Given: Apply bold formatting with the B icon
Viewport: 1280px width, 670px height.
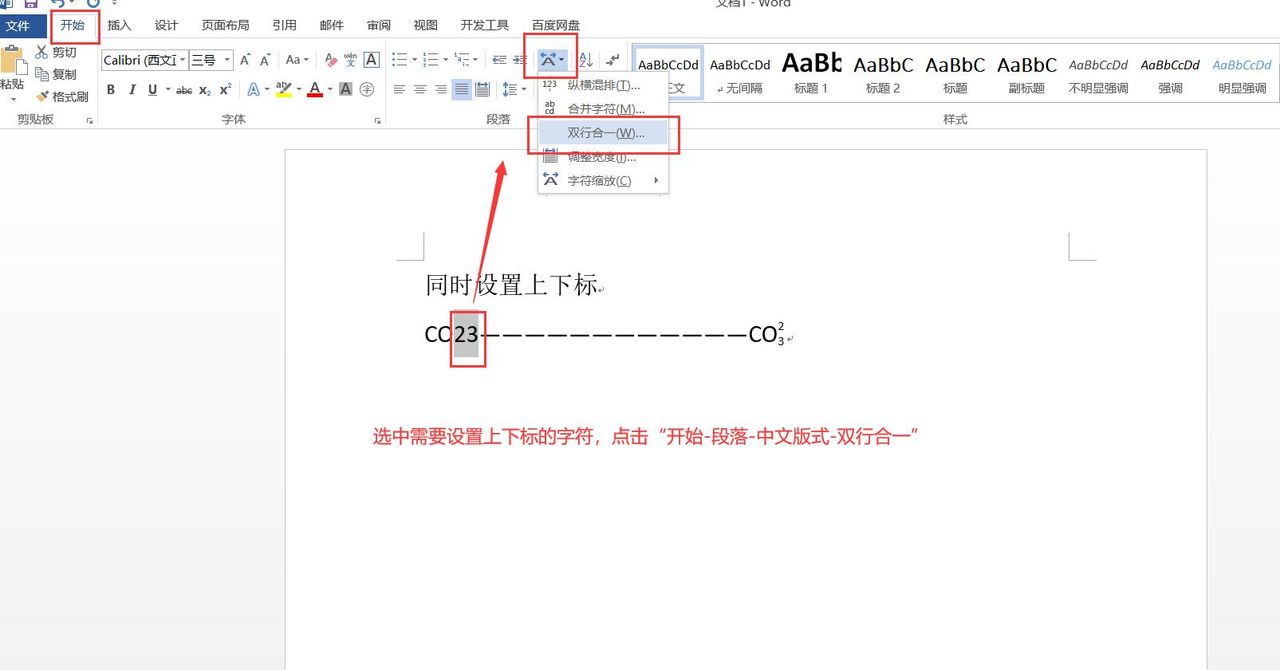Looking at the screenshot, I should 110,89.
